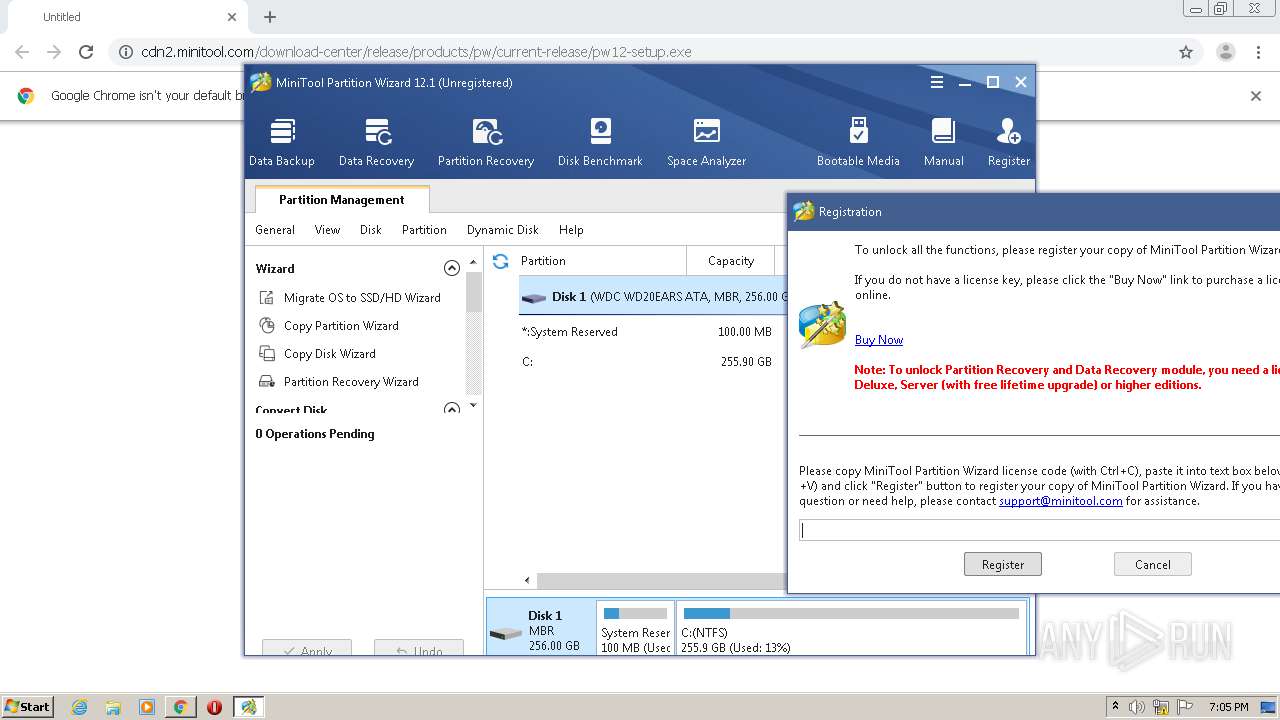Collapse the Convert Disk section
This screenshot has width=1280, height=720.
(452, 409)
